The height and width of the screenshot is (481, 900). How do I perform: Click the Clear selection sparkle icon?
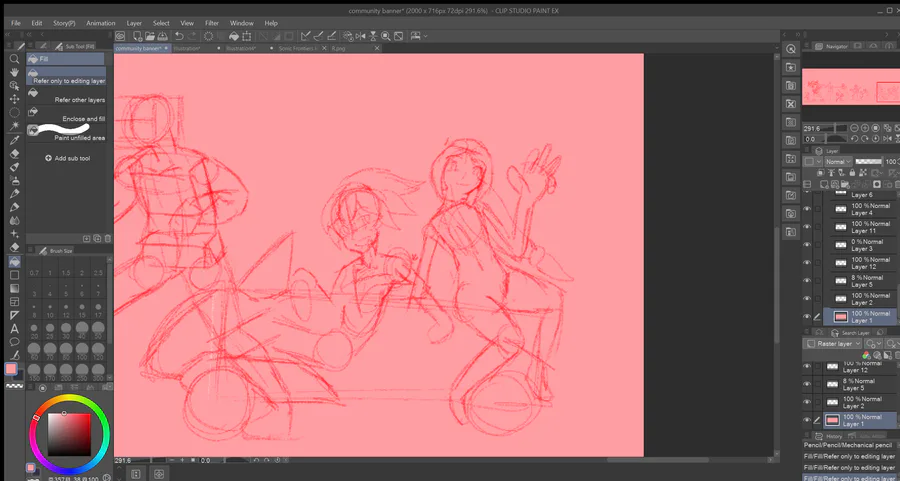208,36
